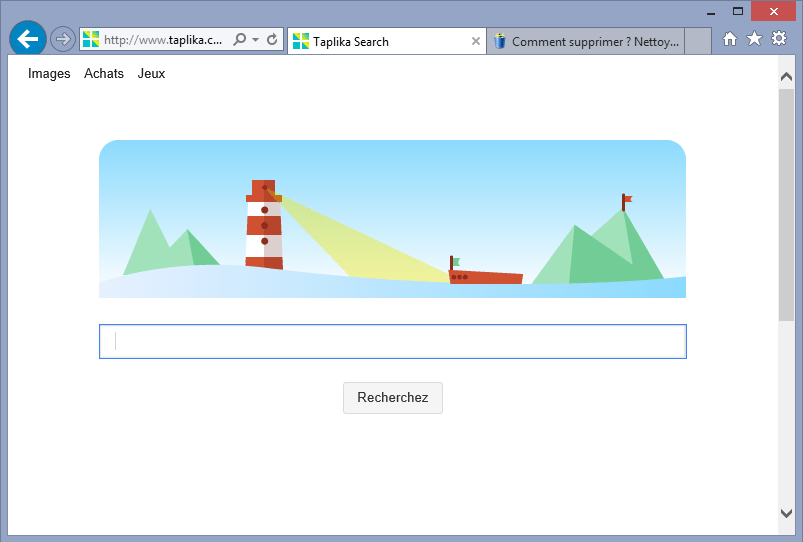Open the Tools gear menu
The image size is (803, 542).
(779, 38)
